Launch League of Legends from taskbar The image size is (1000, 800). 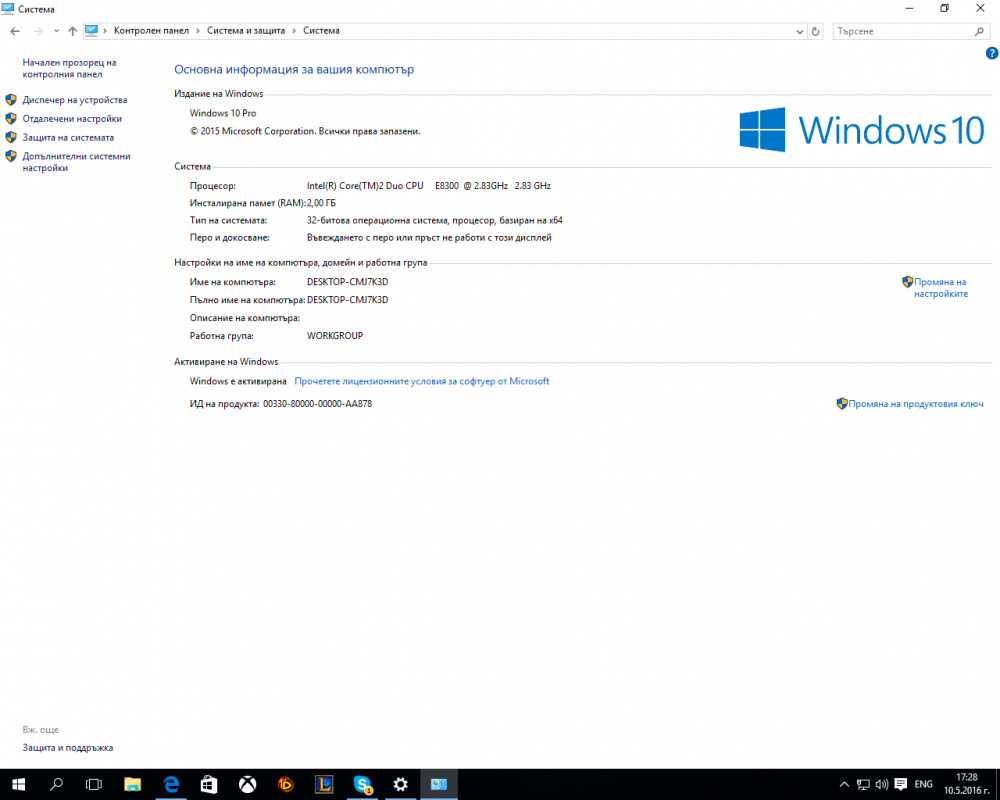324,784
